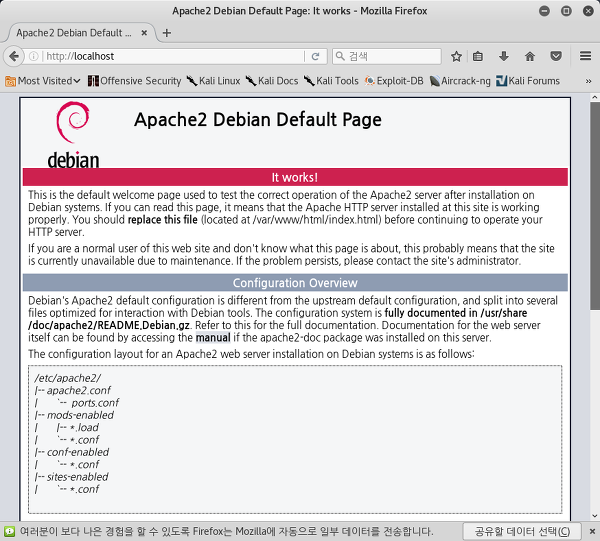Expand the Most Visited bookmarks dropdown
The height and width of the screenshot is (541, 600).
pos(42,81)
